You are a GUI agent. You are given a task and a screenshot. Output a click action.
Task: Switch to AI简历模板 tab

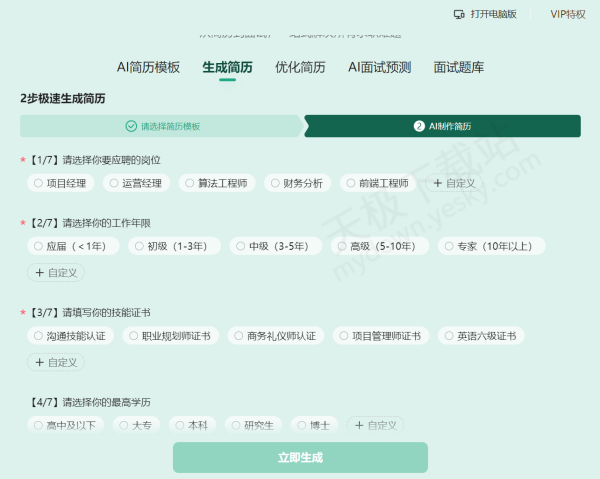coord(148,68)
